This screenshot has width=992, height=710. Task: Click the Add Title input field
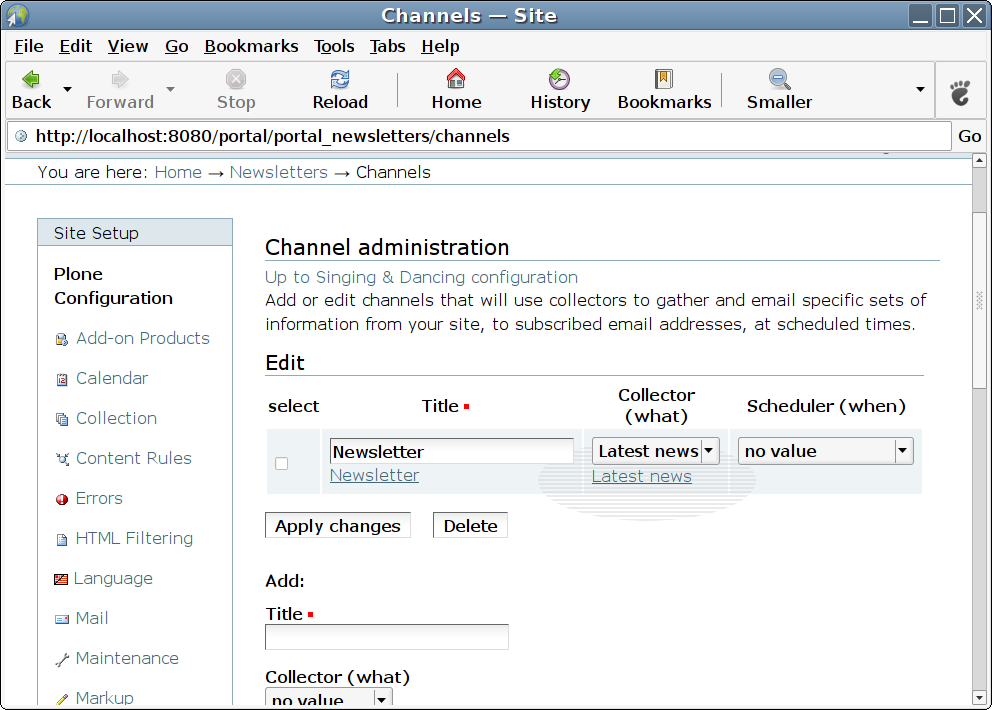click(386, 637)
